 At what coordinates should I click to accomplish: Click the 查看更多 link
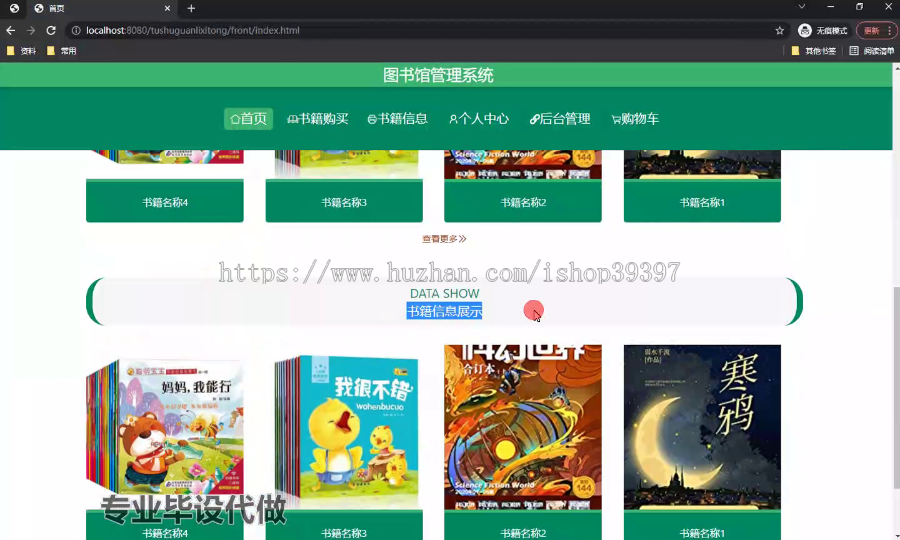[x=444, y=239]
